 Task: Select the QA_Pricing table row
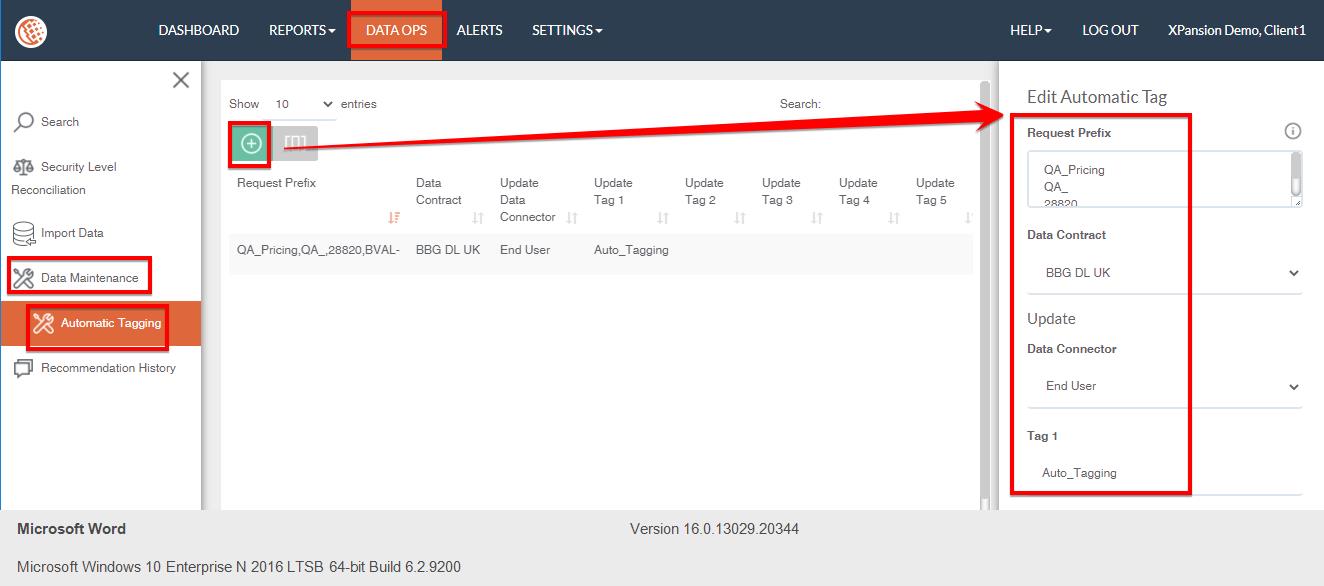(600, 250)
